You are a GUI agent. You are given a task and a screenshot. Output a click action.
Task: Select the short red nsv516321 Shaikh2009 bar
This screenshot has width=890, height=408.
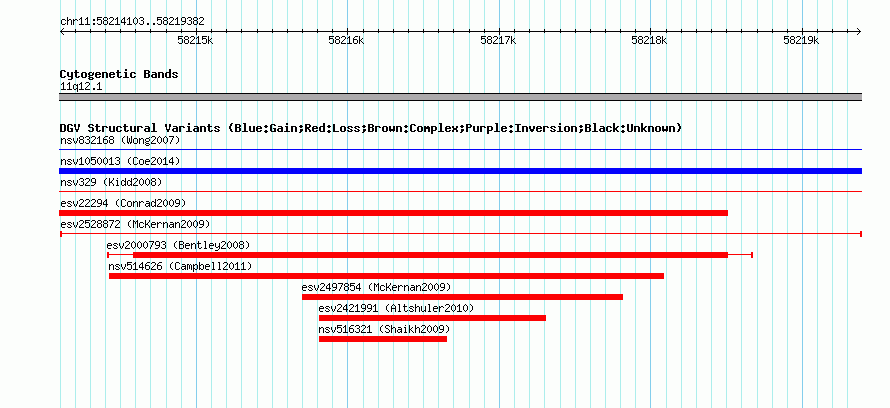pyautogui.click(x=383, y=339)
